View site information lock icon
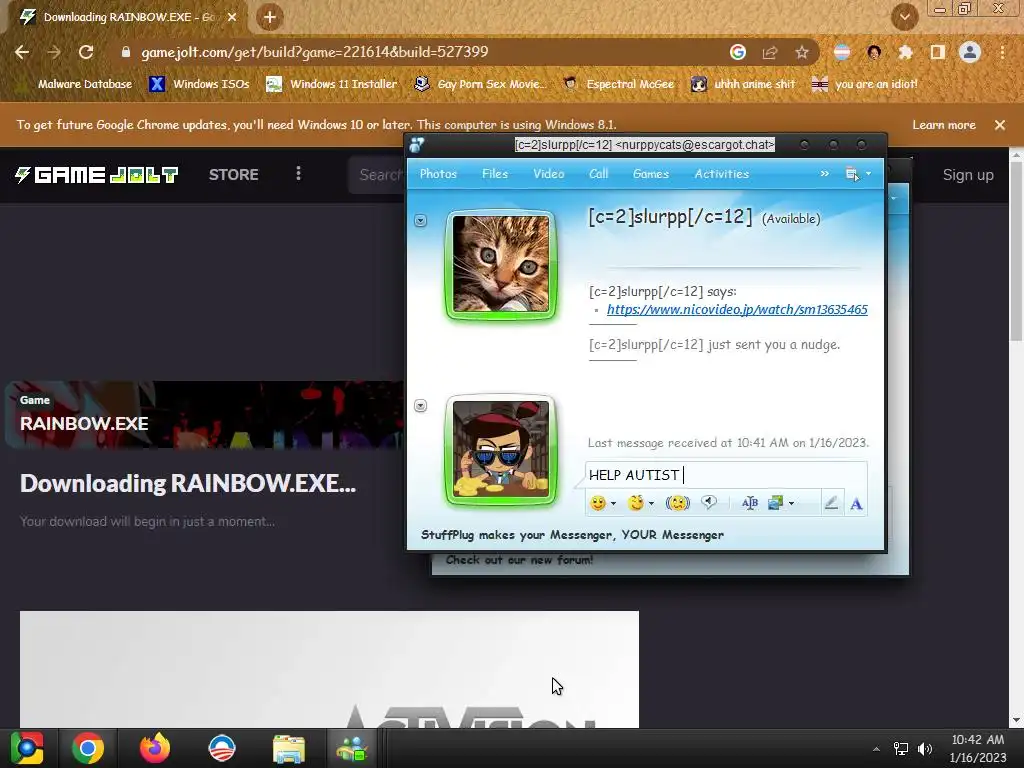Image resolution: width=1024 pixels, height=768 pixels. pyautogui.click(x=126, y=52)
